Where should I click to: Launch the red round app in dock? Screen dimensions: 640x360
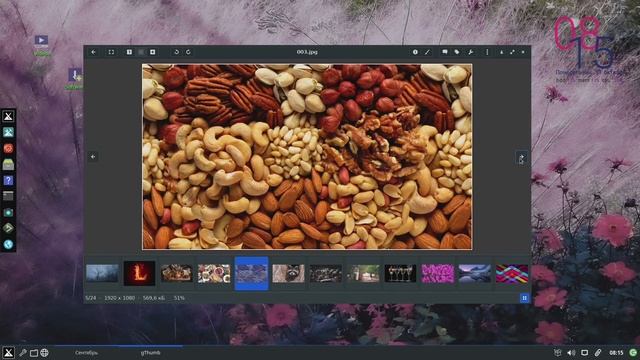[x=8, y=148]
